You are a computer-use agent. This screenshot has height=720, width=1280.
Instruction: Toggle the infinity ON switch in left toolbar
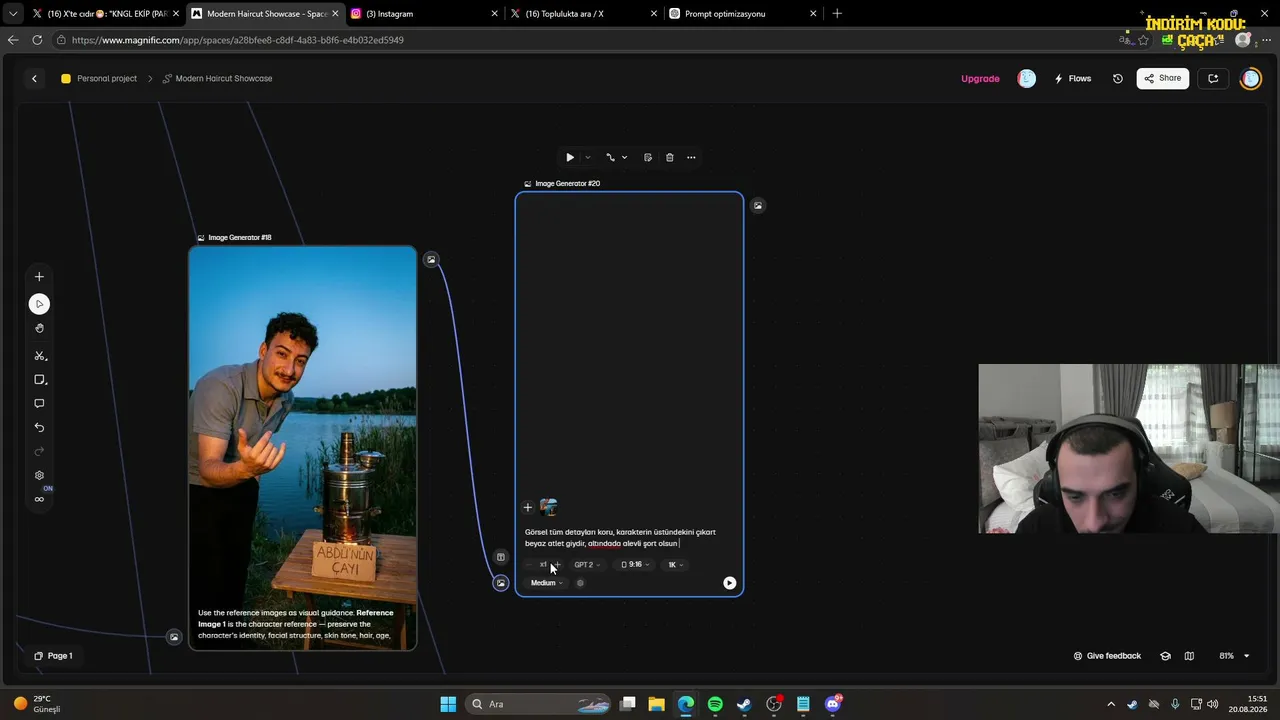point(39,499)
